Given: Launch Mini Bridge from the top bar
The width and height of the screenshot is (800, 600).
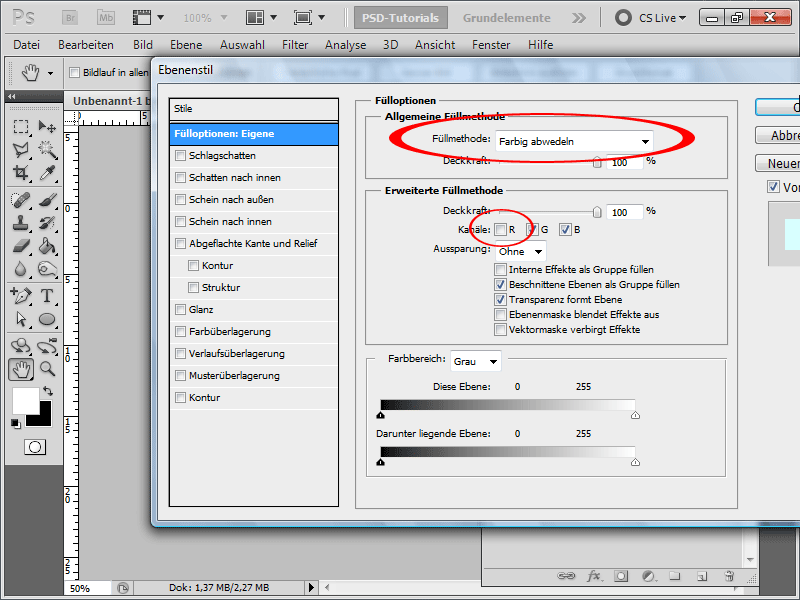Looking at the screenshot, I should pos(106,18).
